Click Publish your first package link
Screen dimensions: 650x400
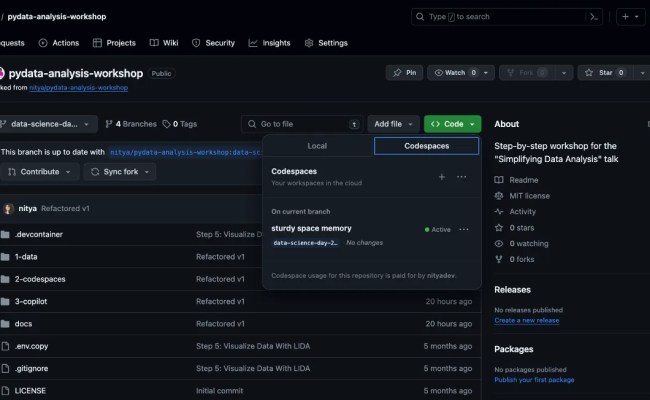coord(534,380)
